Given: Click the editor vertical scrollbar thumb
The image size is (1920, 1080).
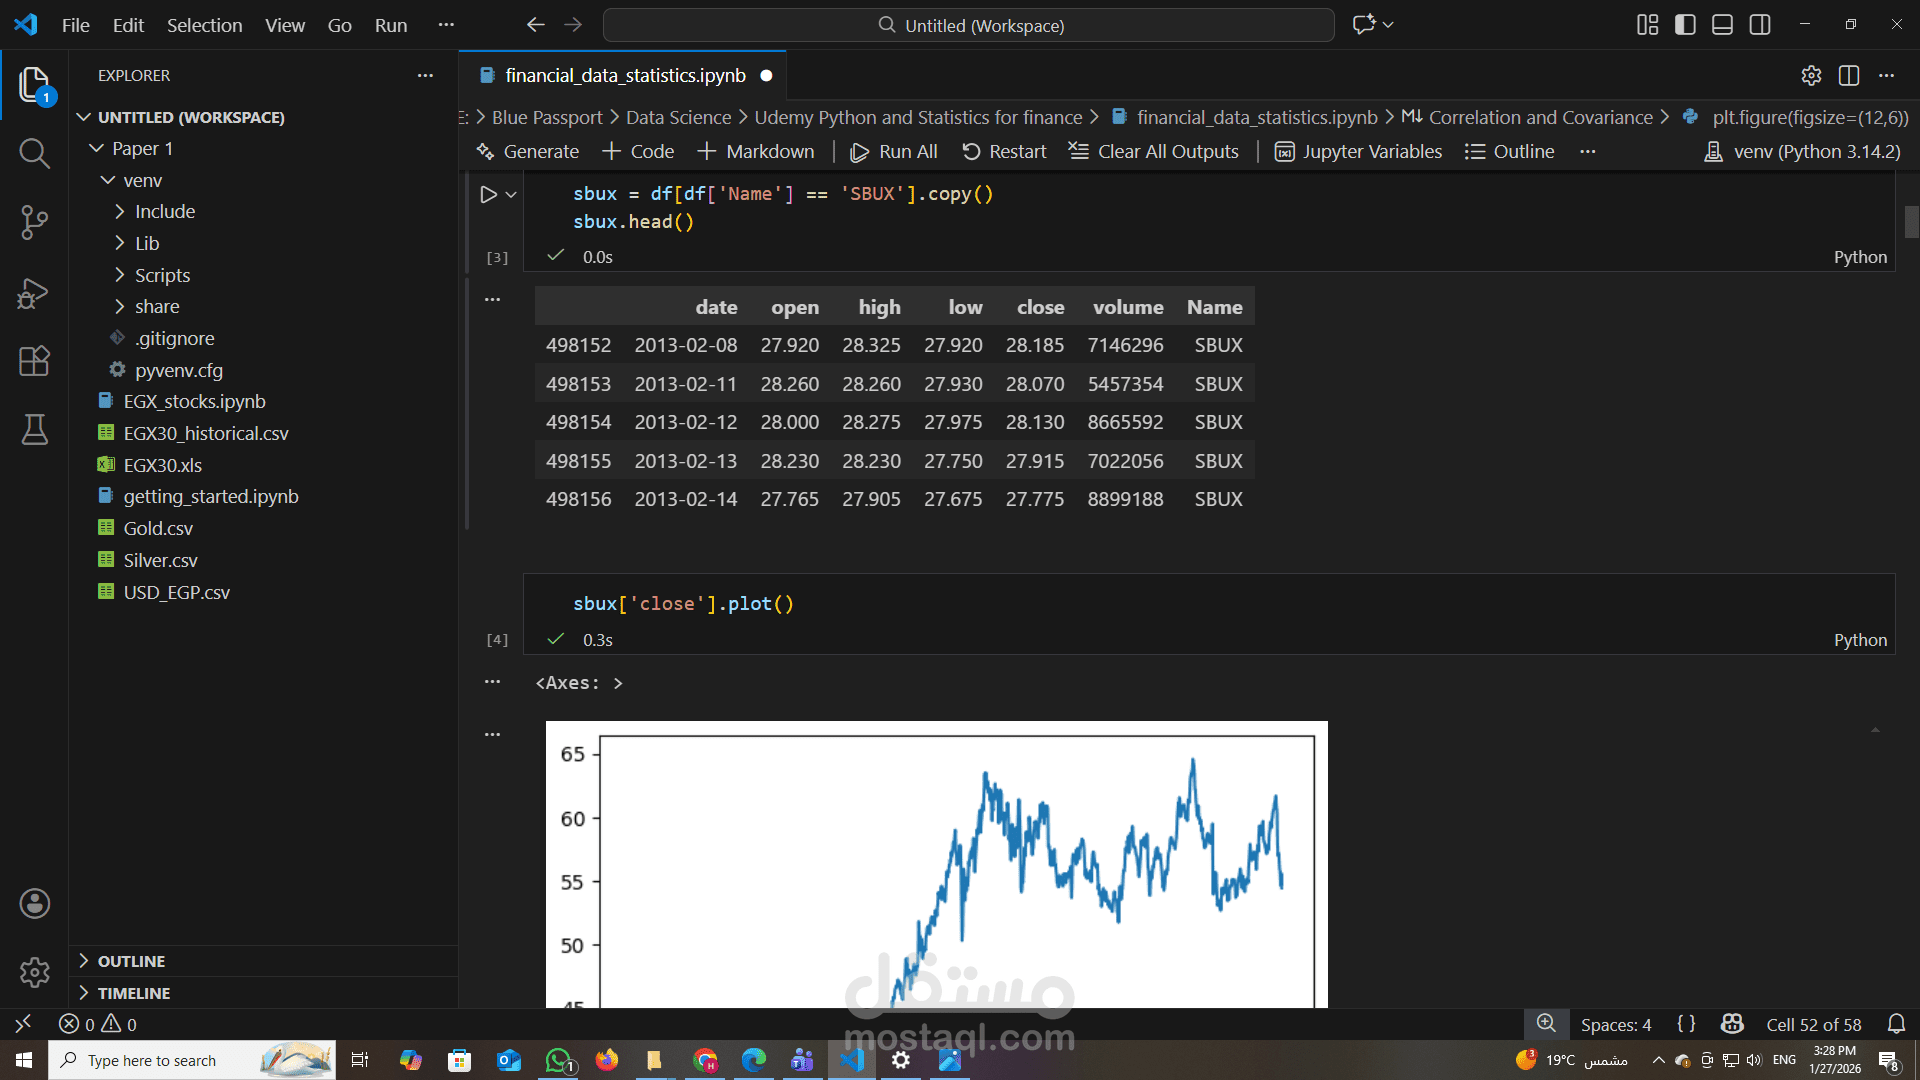Looking at the screenshot, I should point(1911,221).
